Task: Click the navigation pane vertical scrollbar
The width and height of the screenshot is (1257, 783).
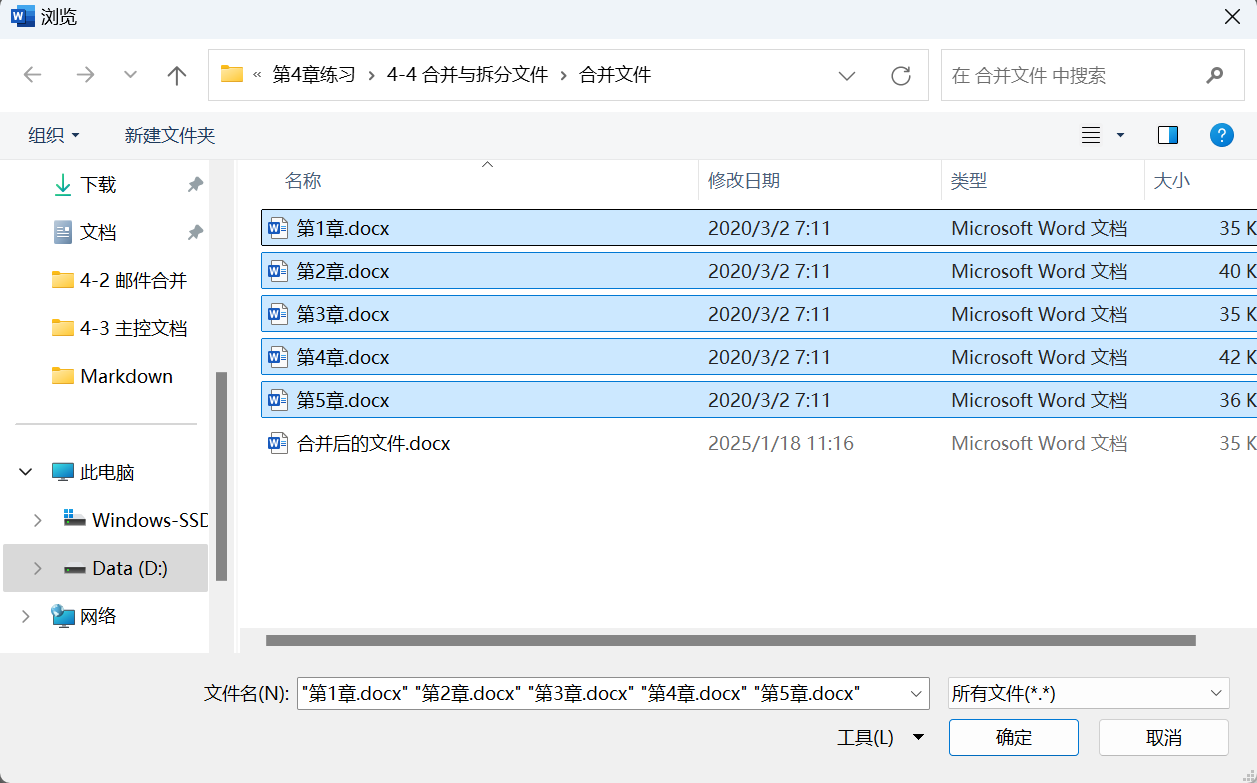Action: 221,476
